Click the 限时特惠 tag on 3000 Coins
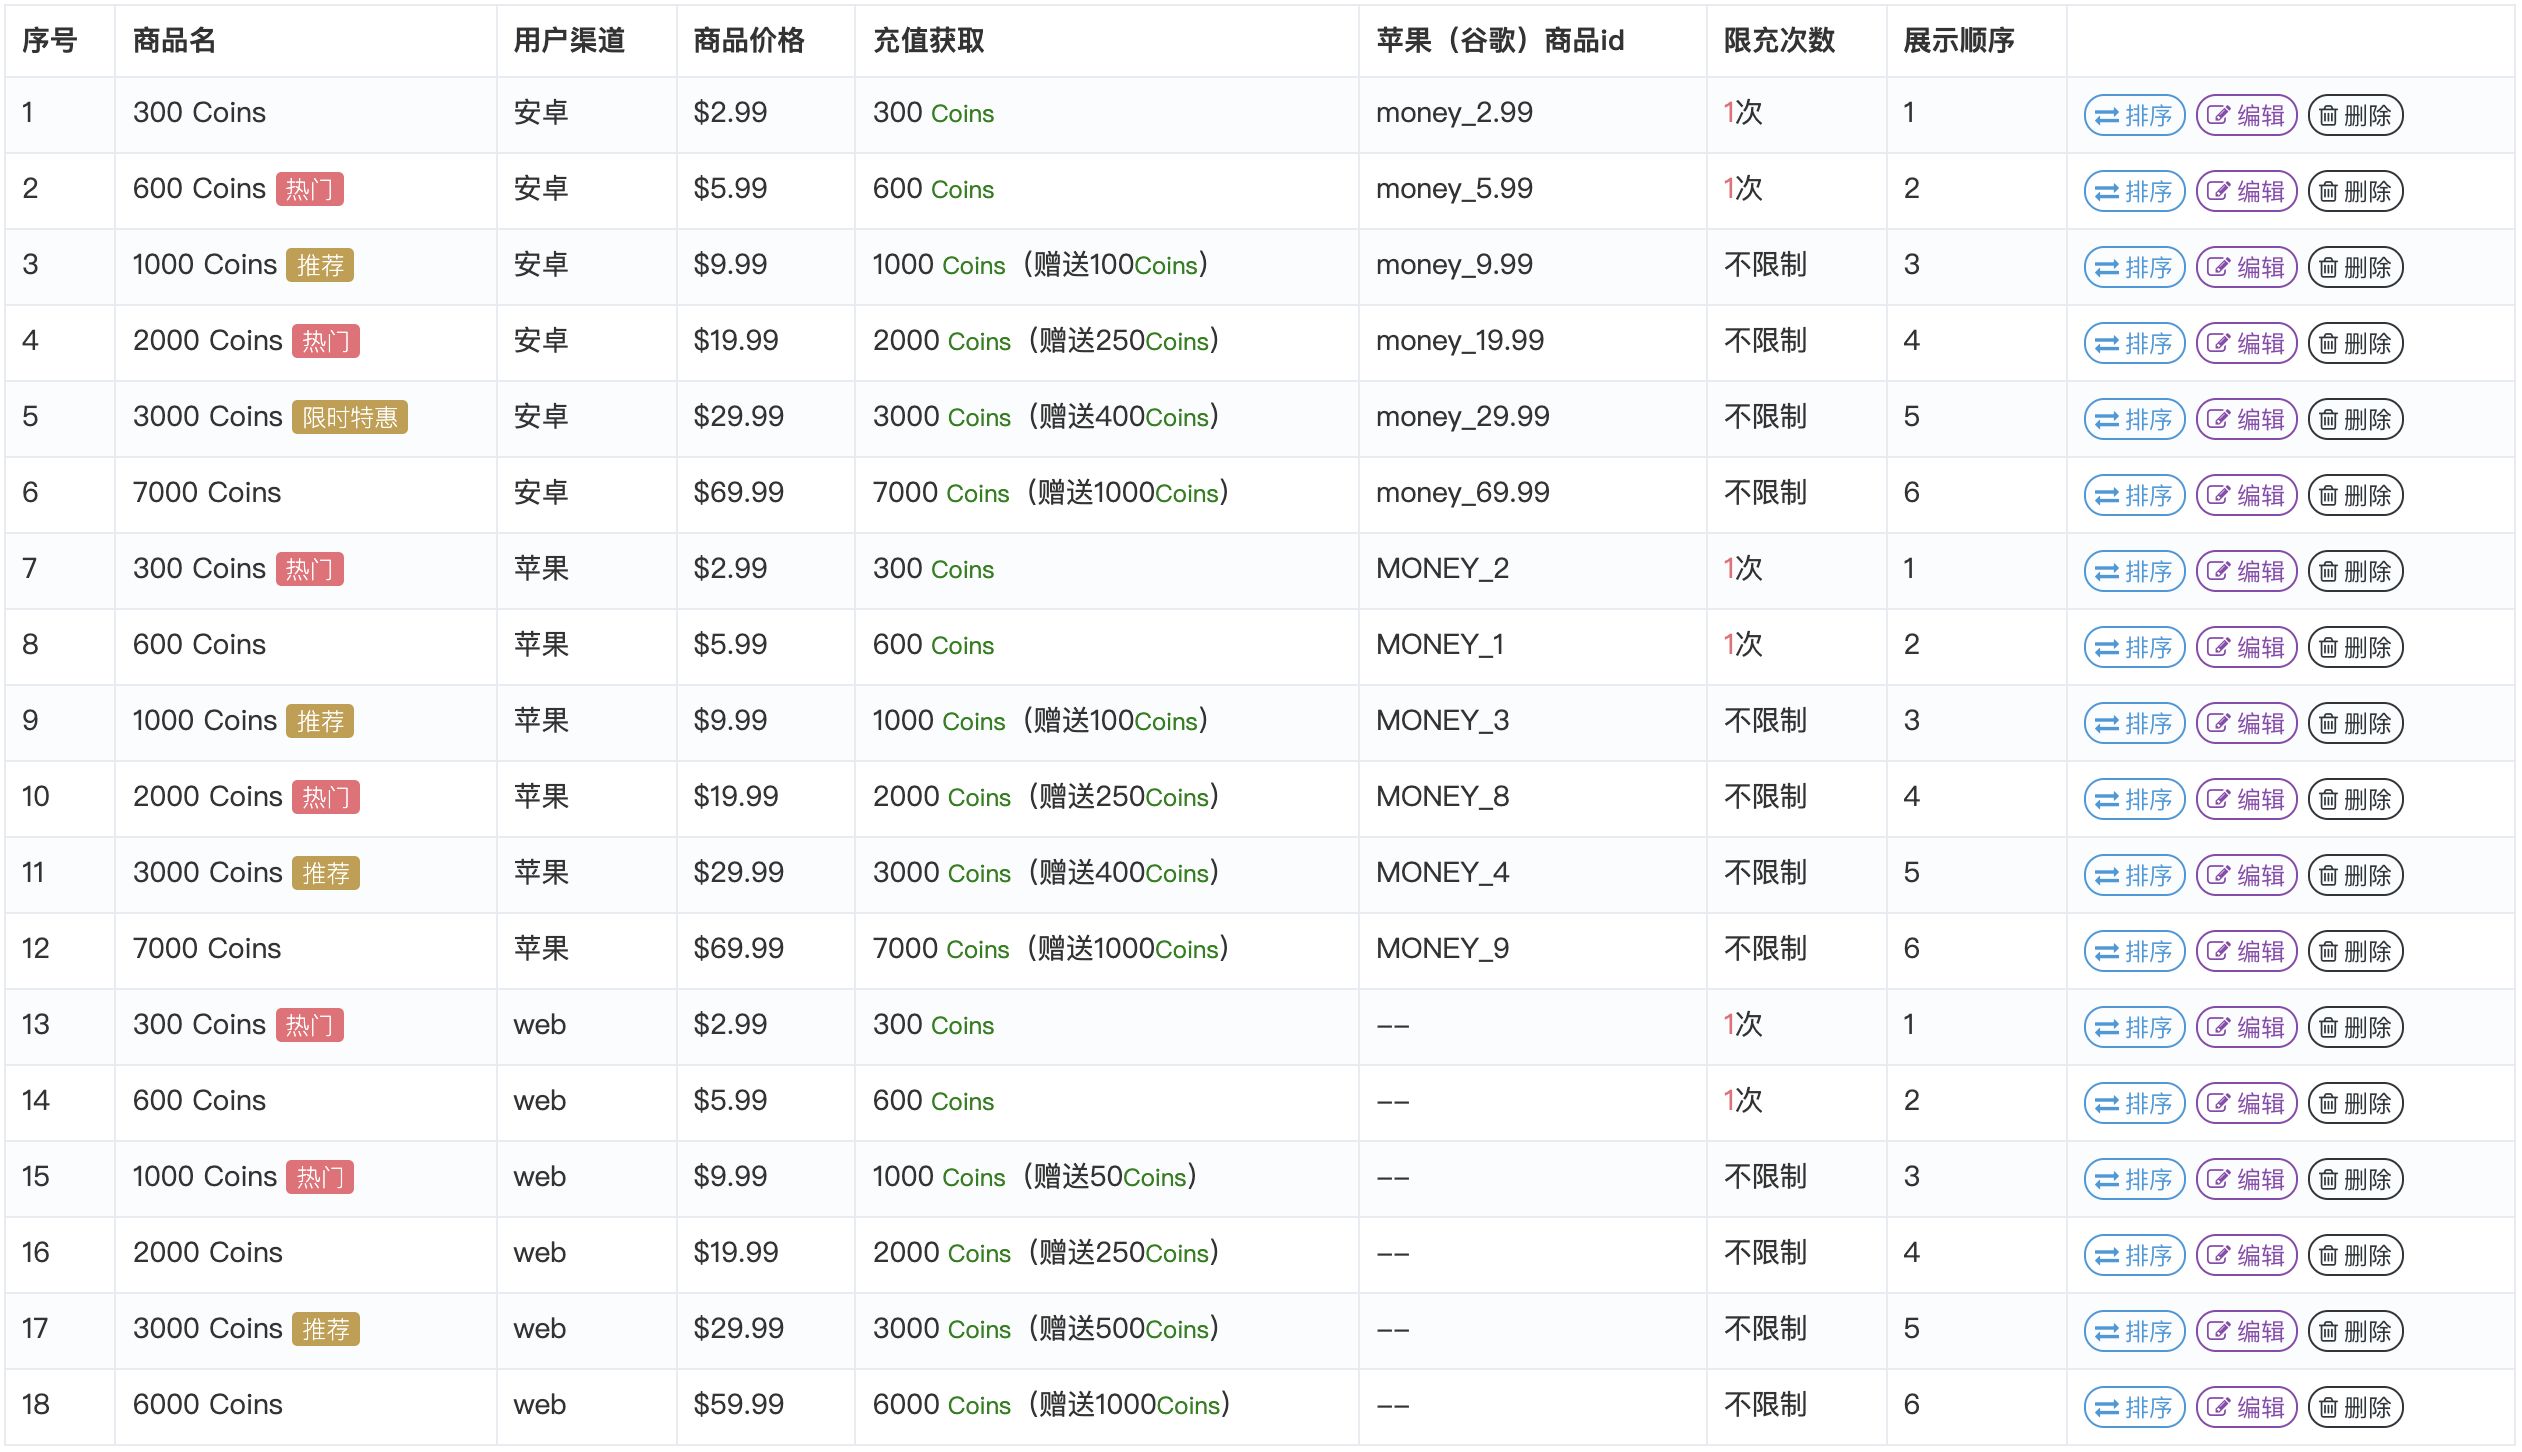This screenshot has height=1452, width=2522. [x=349, y=417]
